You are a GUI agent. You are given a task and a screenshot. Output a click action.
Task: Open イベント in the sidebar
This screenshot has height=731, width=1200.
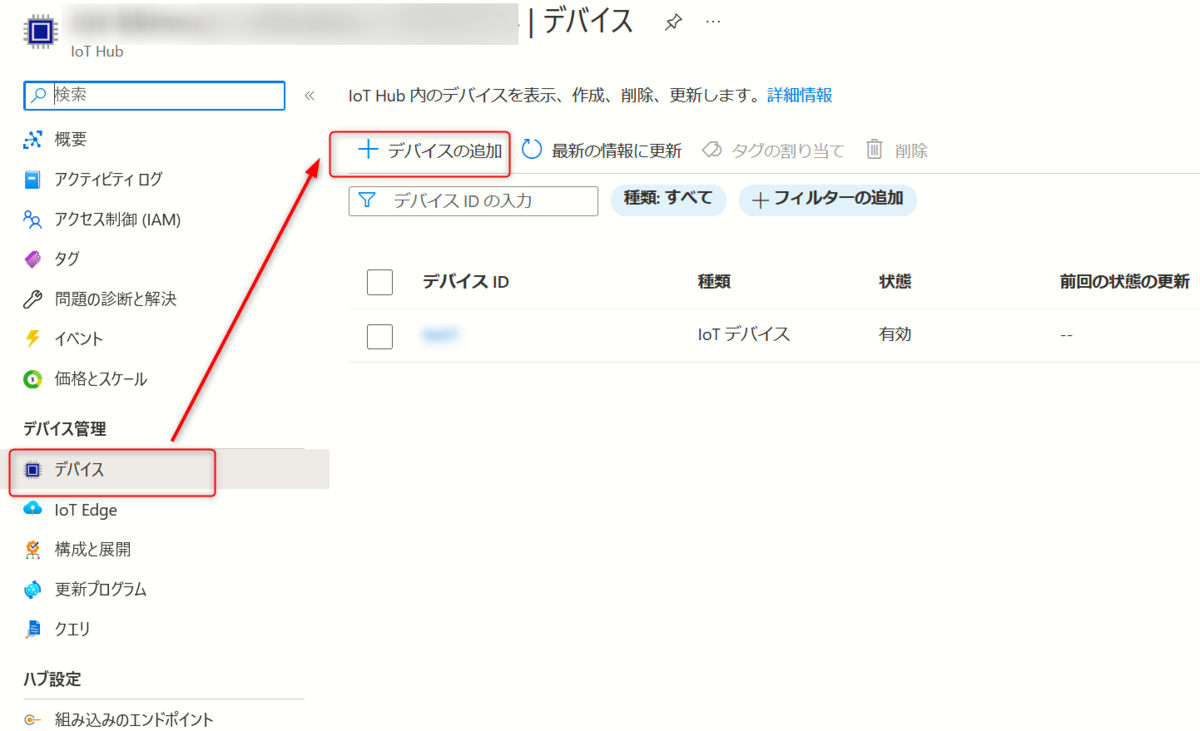pos(79,339)
